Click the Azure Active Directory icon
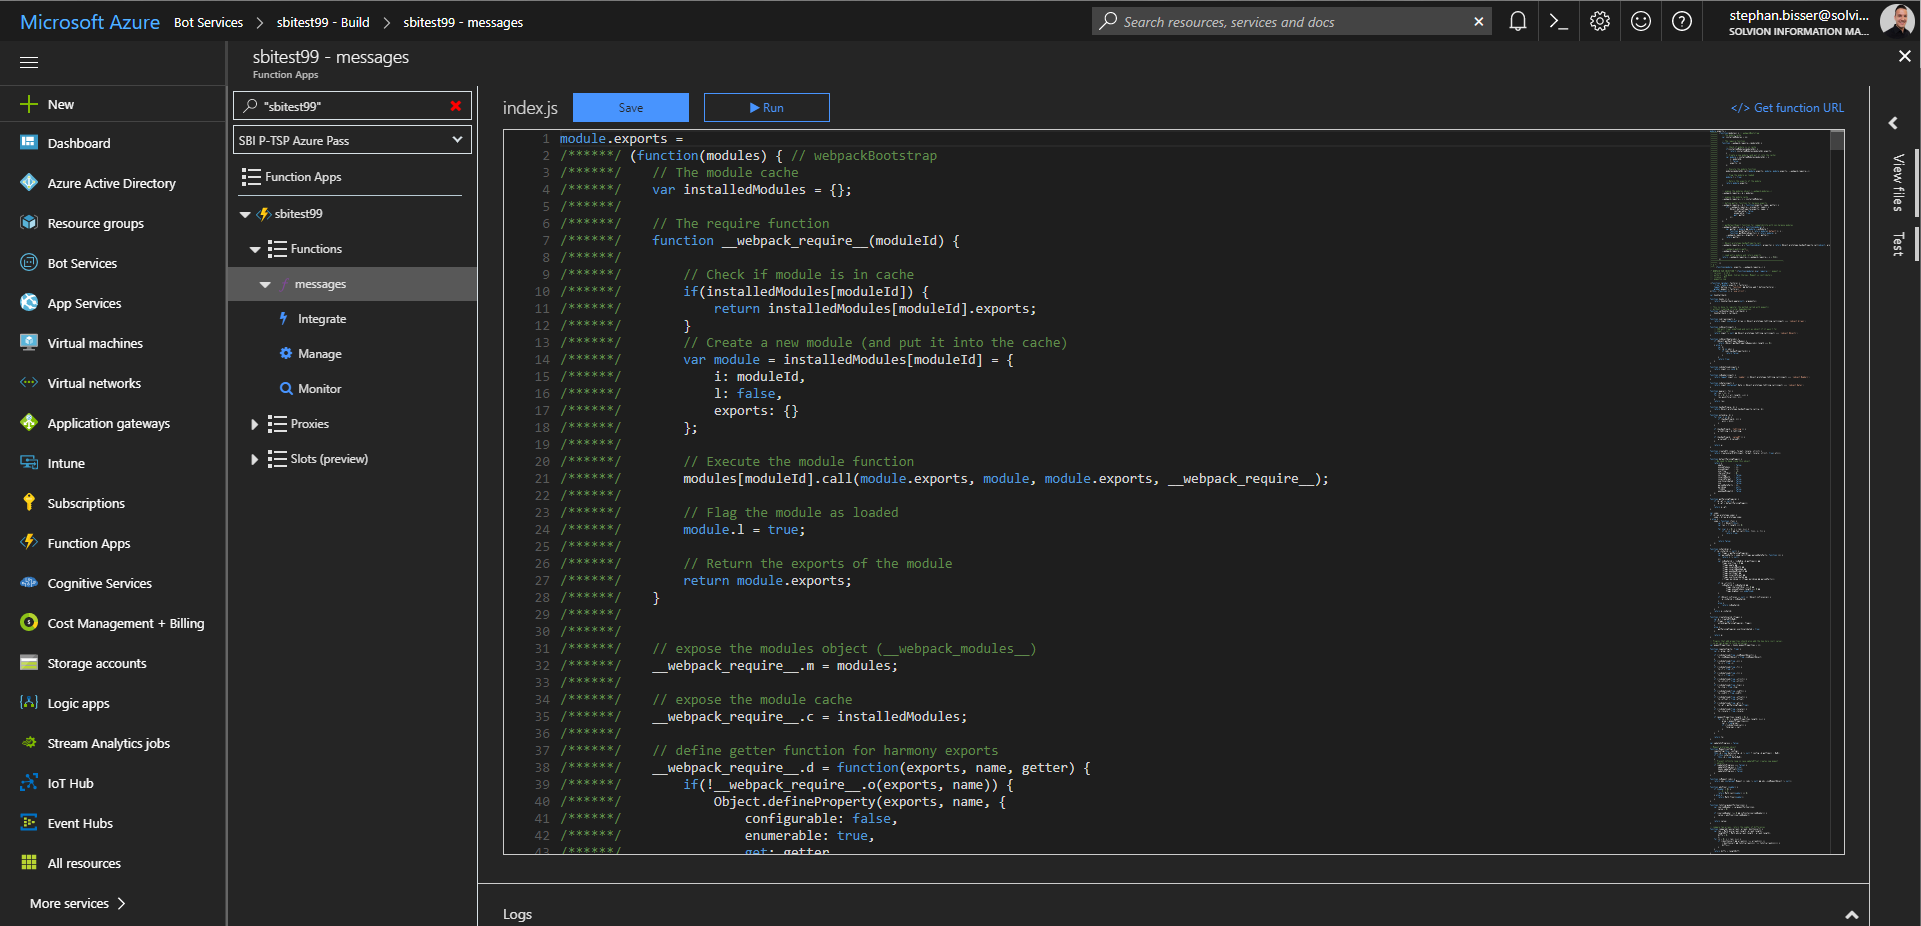The width and height of the screenshot is (1921, 926). [29, 183]
